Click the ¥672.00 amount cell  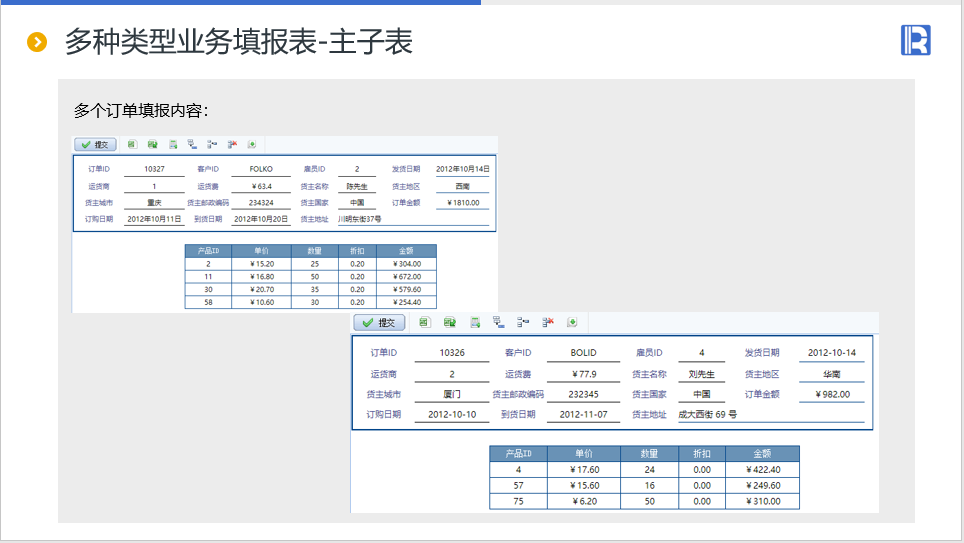(x=407, y=277)
